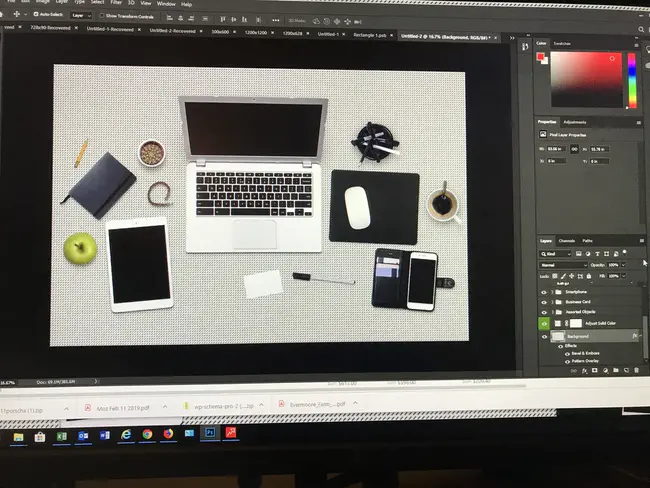Screen dimensions: 650x488
Task: Click align top edges icon
Action: click(223, 19)
